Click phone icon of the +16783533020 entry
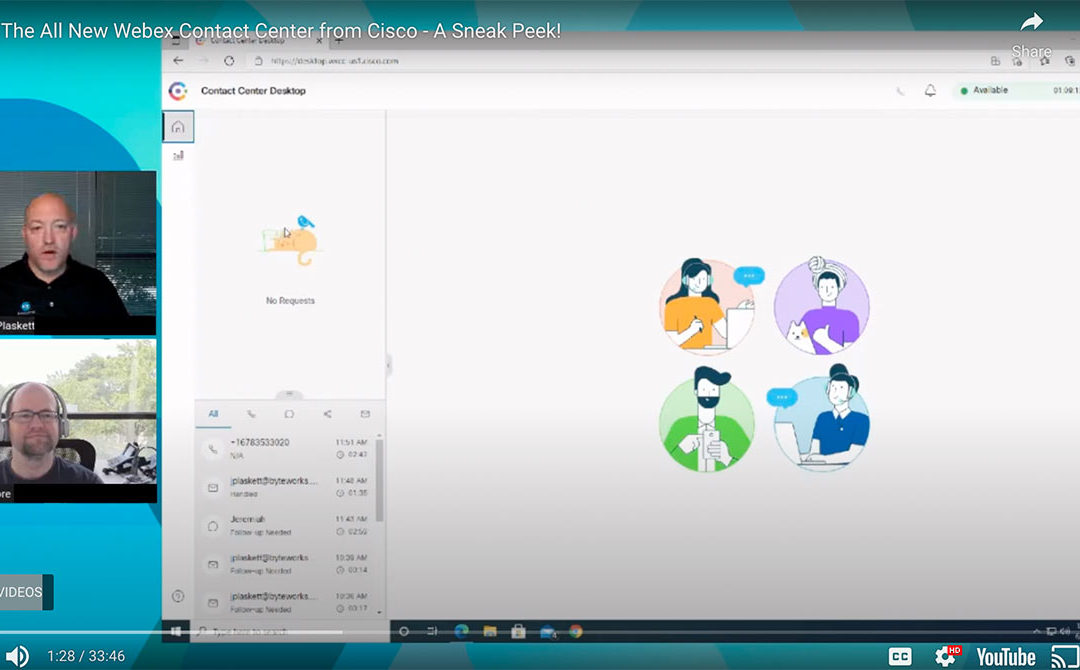 click(213, 449)
